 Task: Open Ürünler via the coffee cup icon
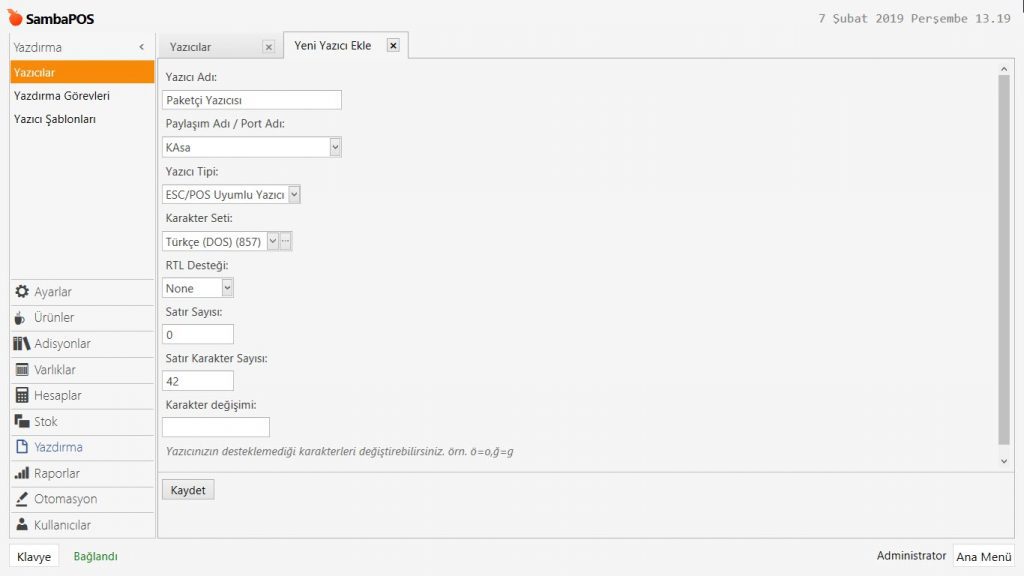point(22,318)
